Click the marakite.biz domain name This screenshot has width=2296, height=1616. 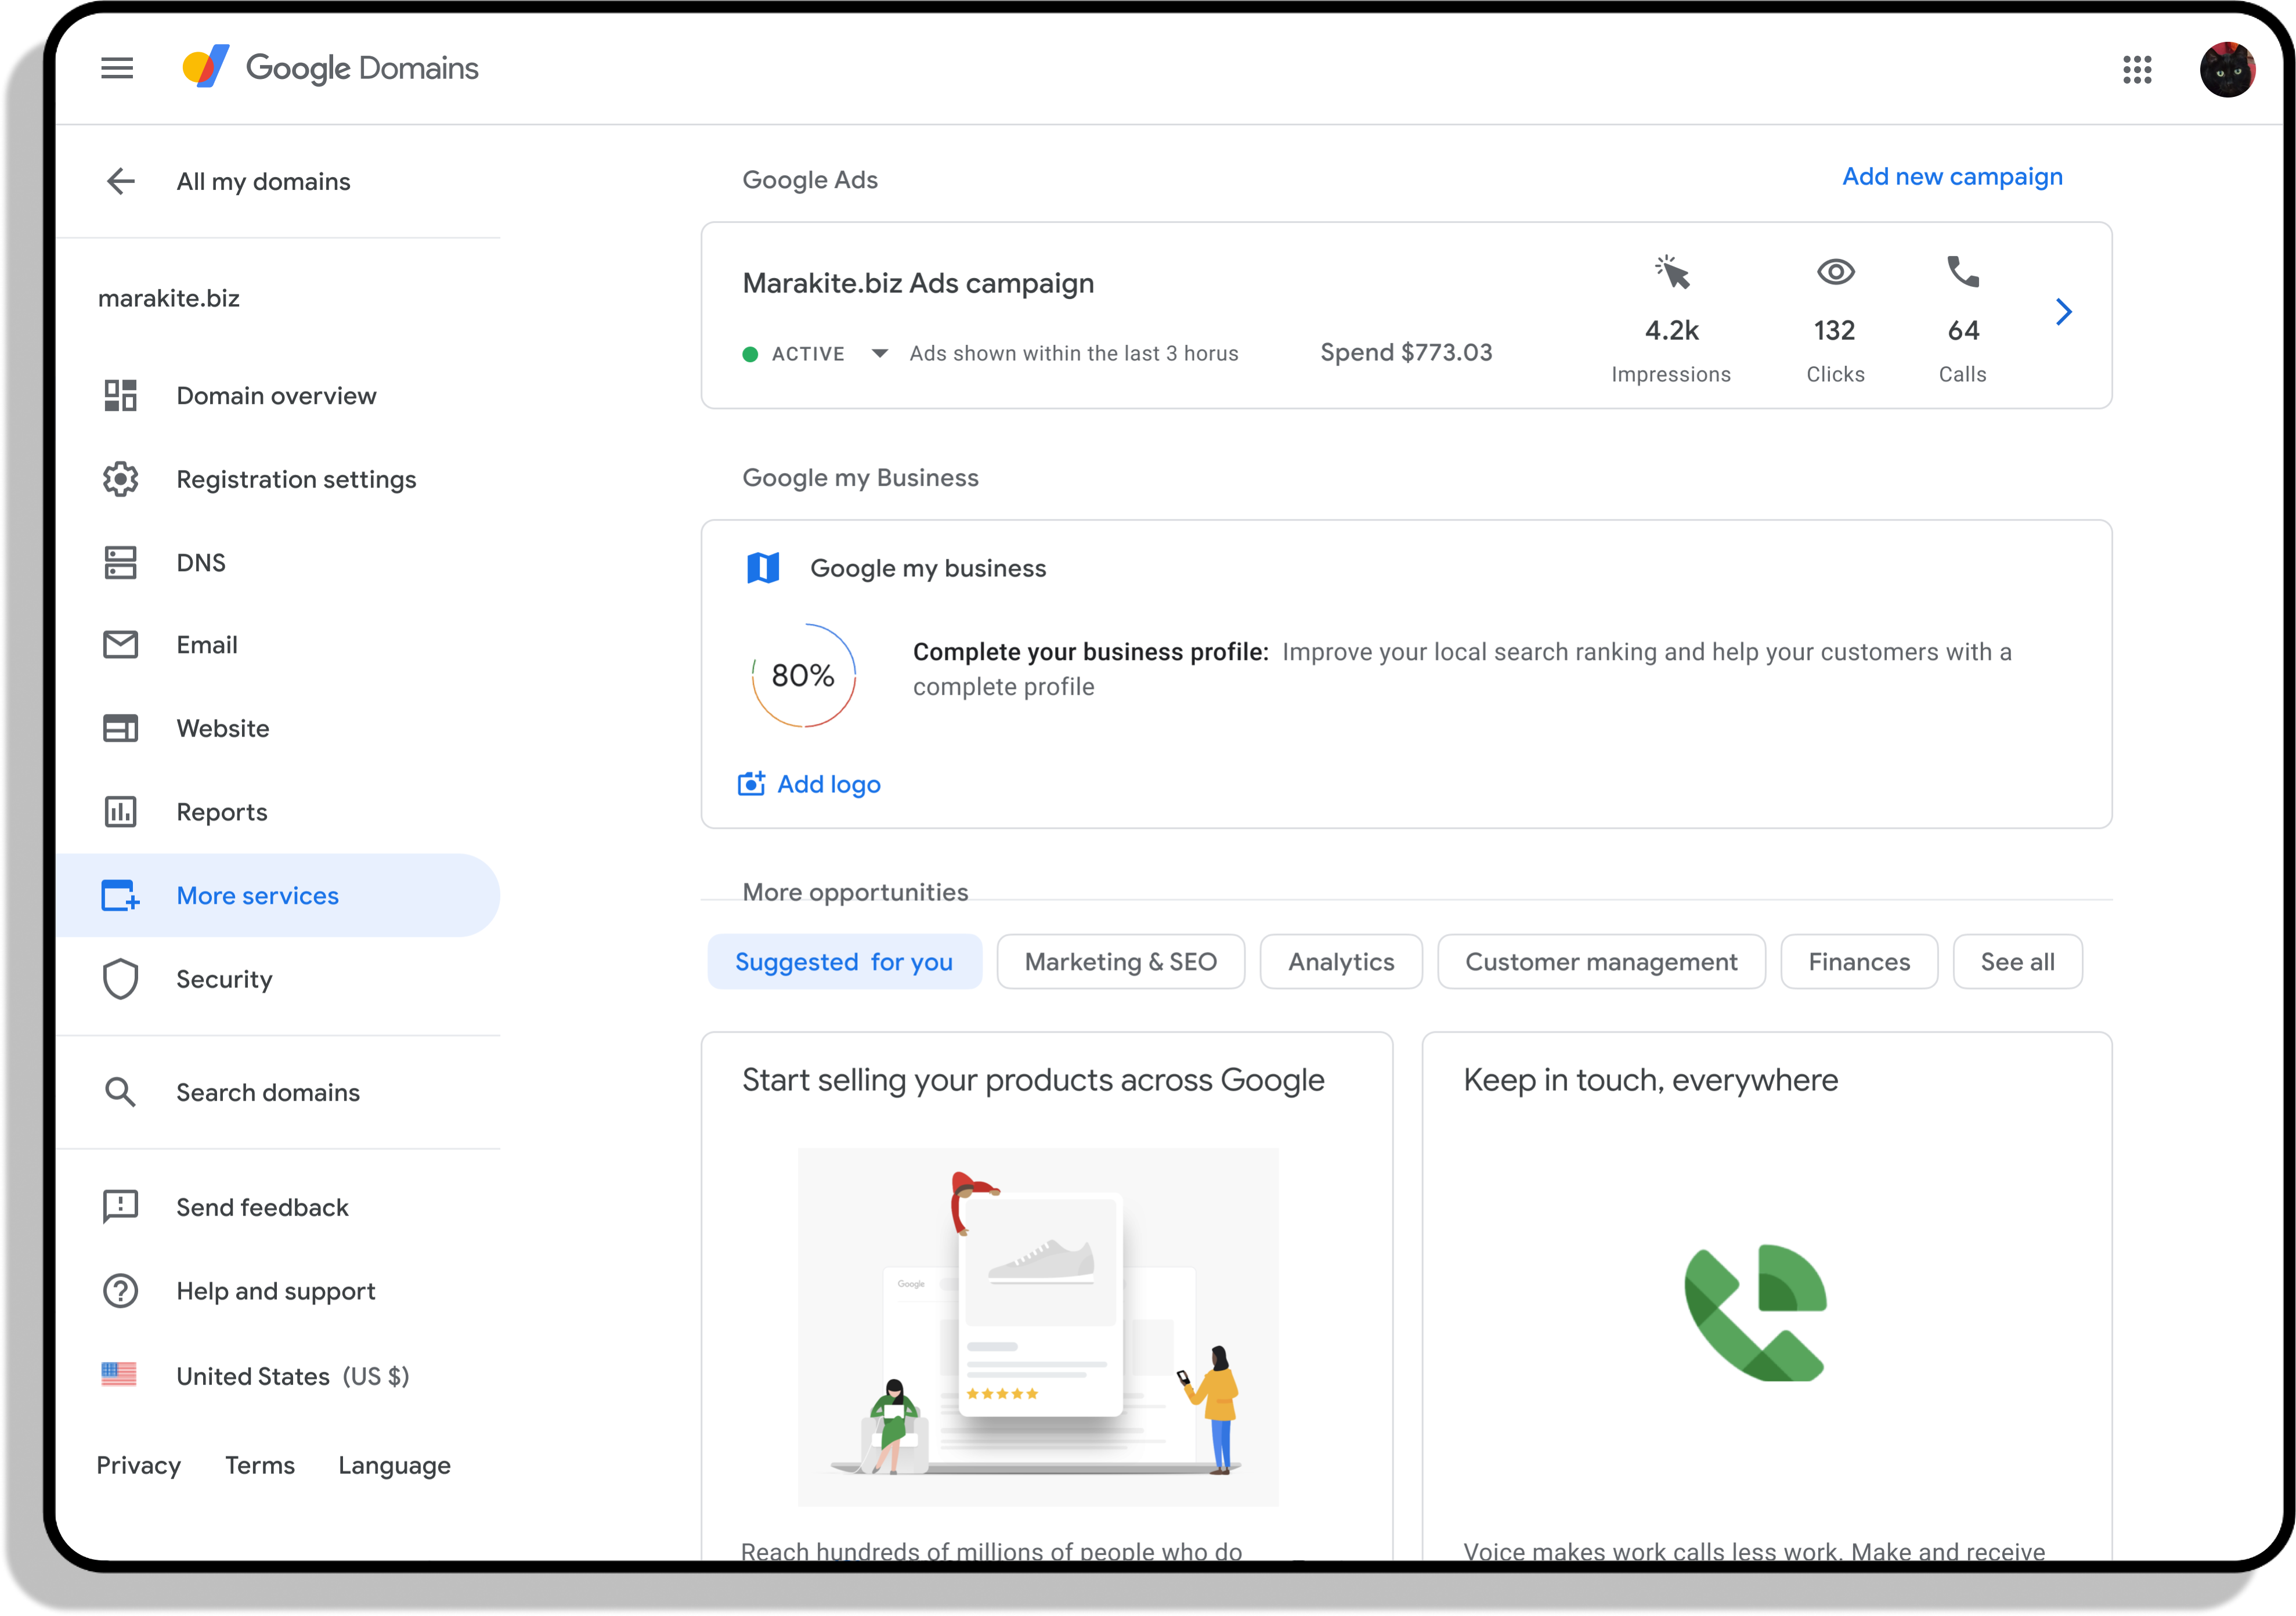click(x=169, y=298)
